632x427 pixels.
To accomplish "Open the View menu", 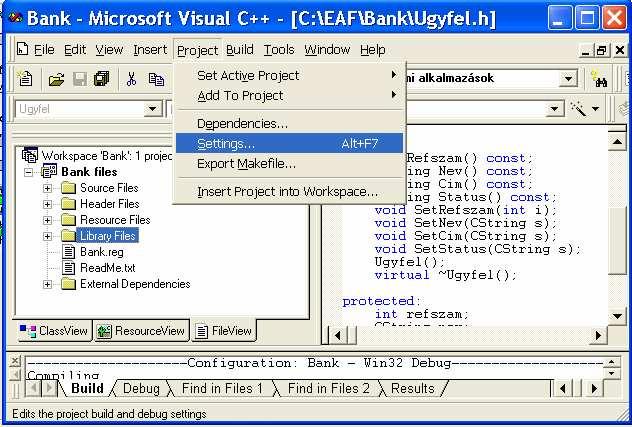I will click(109, 50).
